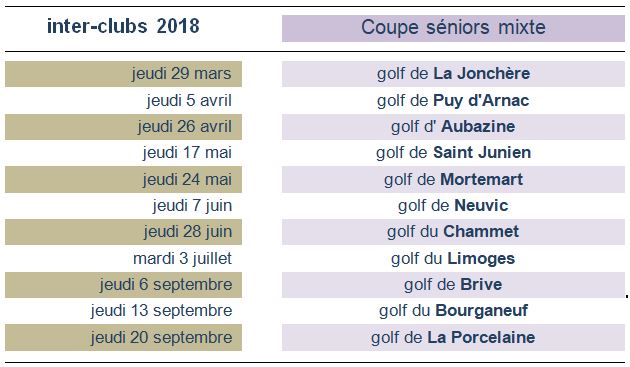Screen dimensions: 630x367
Task: Click the 'jeudi 29 mars' date cell
Action: click(123, 74)
